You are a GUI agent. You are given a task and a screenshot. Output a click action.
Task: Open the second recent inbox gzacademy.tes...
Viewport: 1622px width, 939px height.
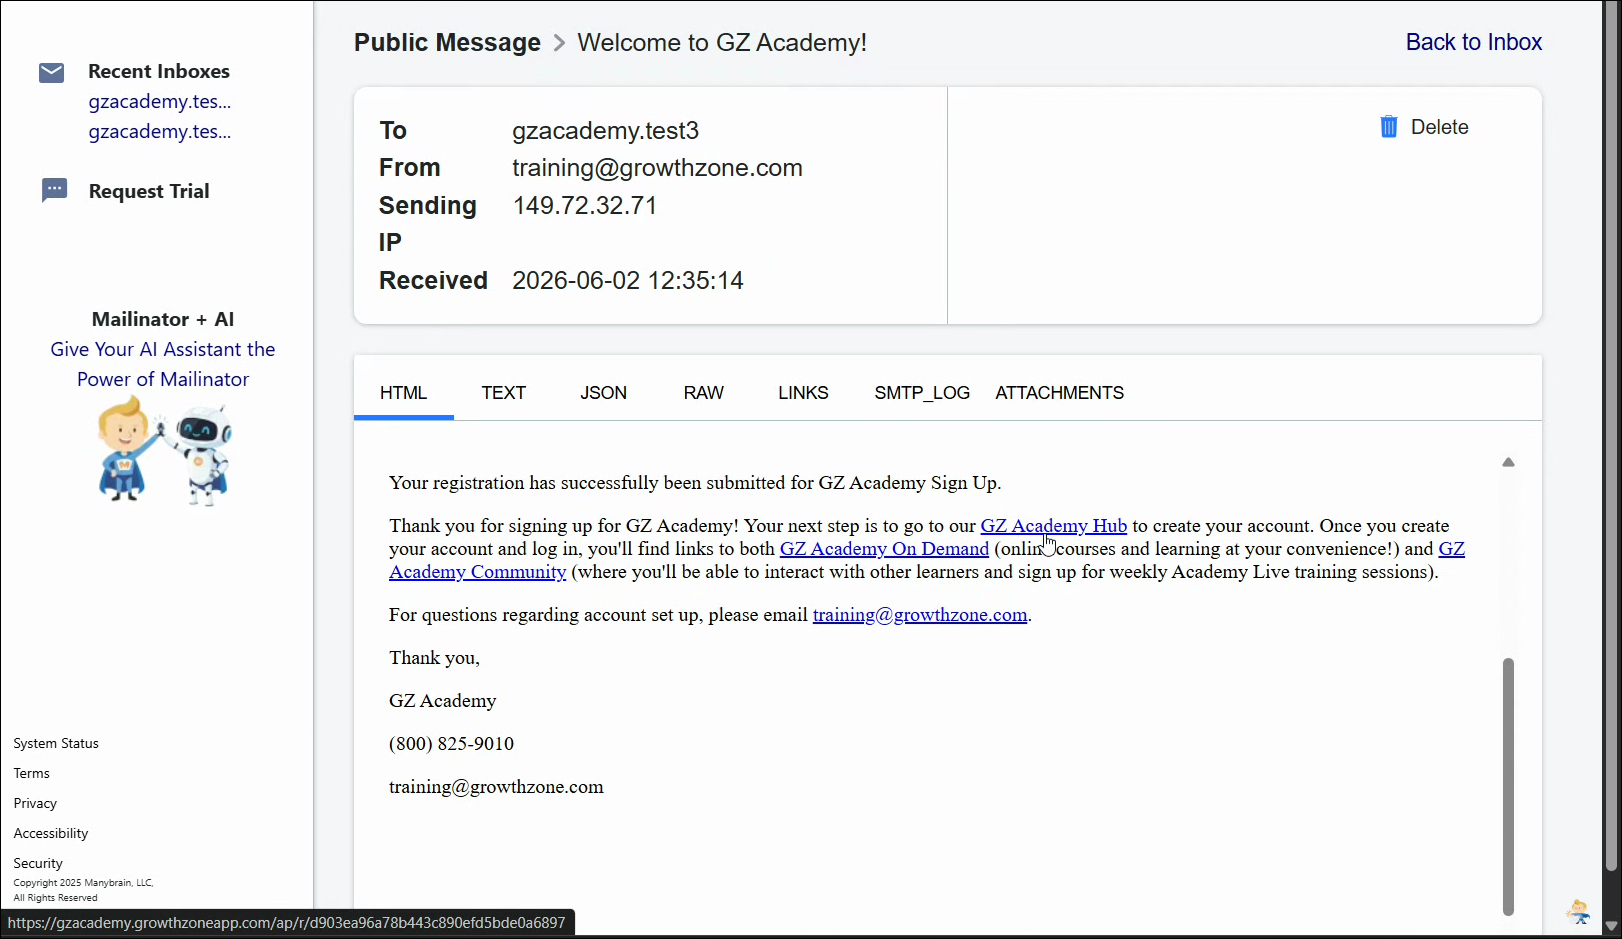(159, 131)
